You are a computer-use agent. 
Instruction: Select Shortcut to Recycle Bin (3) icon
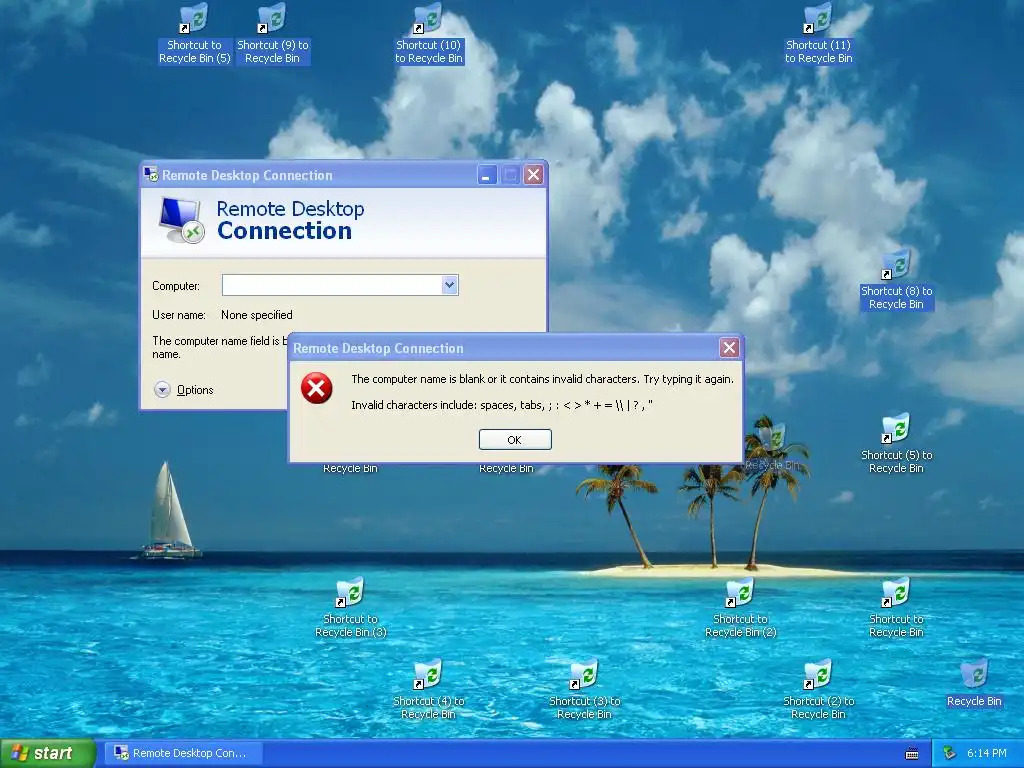[351, 608]
